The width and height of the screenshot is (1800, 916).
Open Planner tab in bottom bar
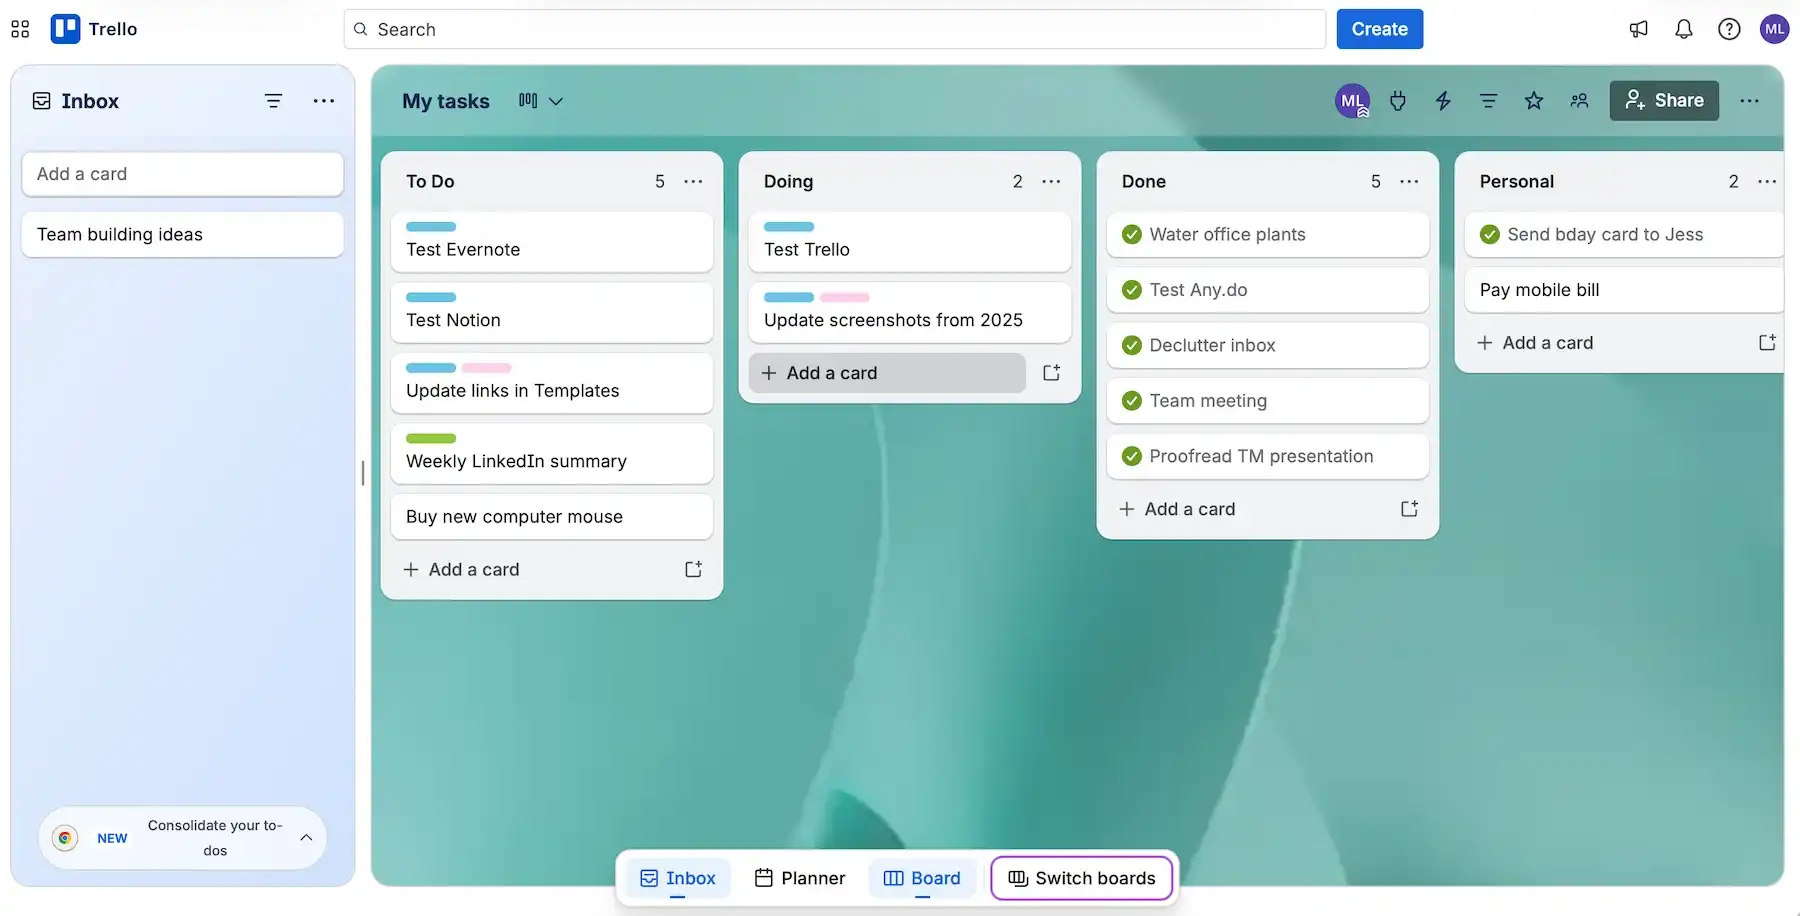(x=800, y=878)
